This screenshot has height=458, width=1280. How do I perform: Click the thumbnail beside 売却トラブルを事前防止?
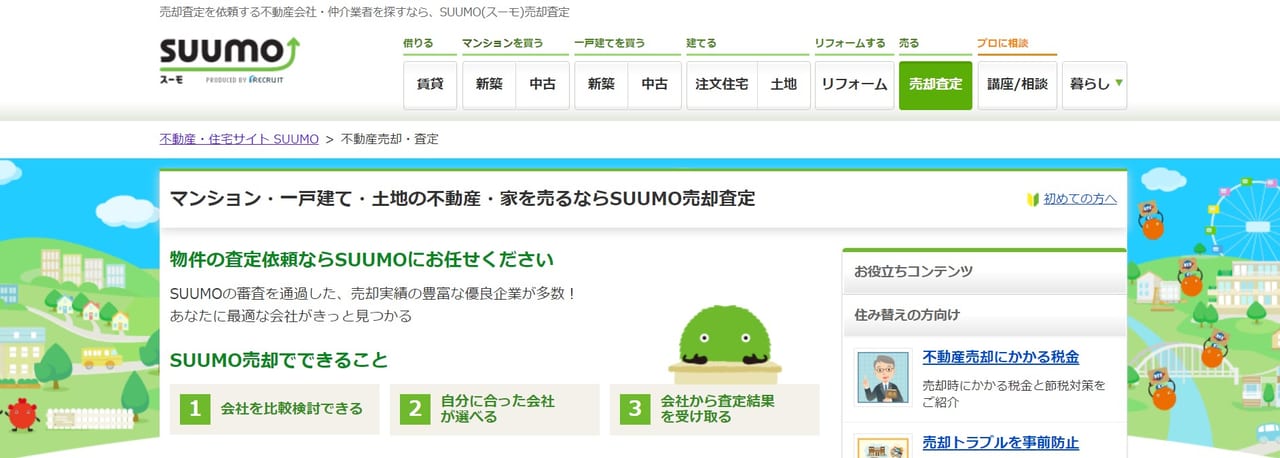[883, 446]
